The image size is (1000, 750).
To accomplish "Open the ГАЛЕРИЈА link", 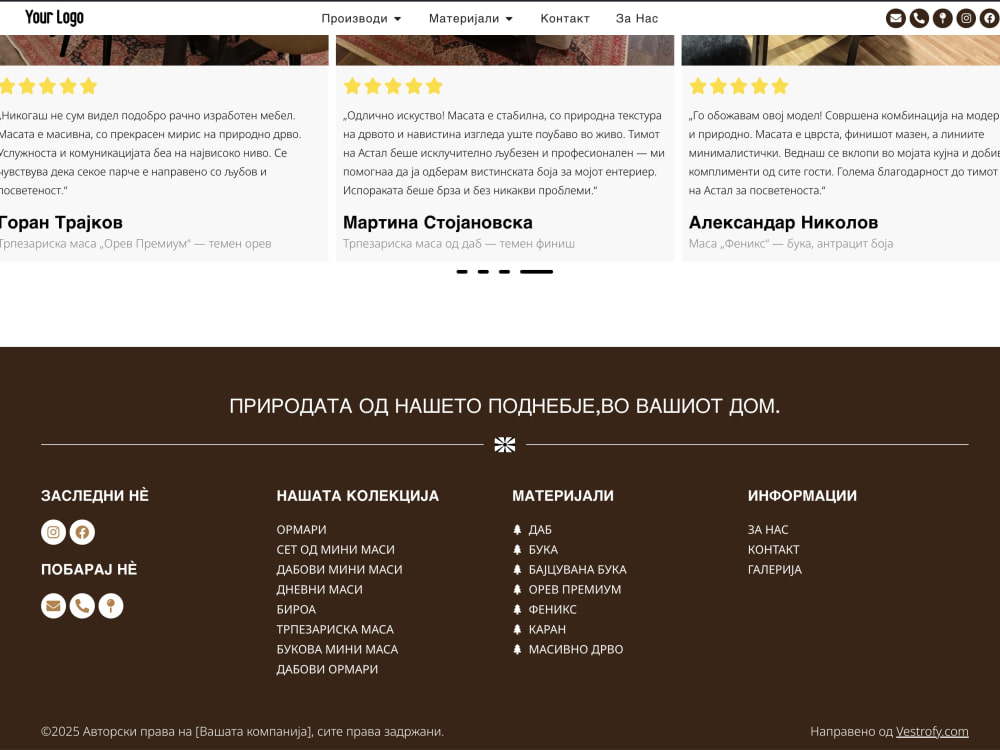I will [775, 569].
